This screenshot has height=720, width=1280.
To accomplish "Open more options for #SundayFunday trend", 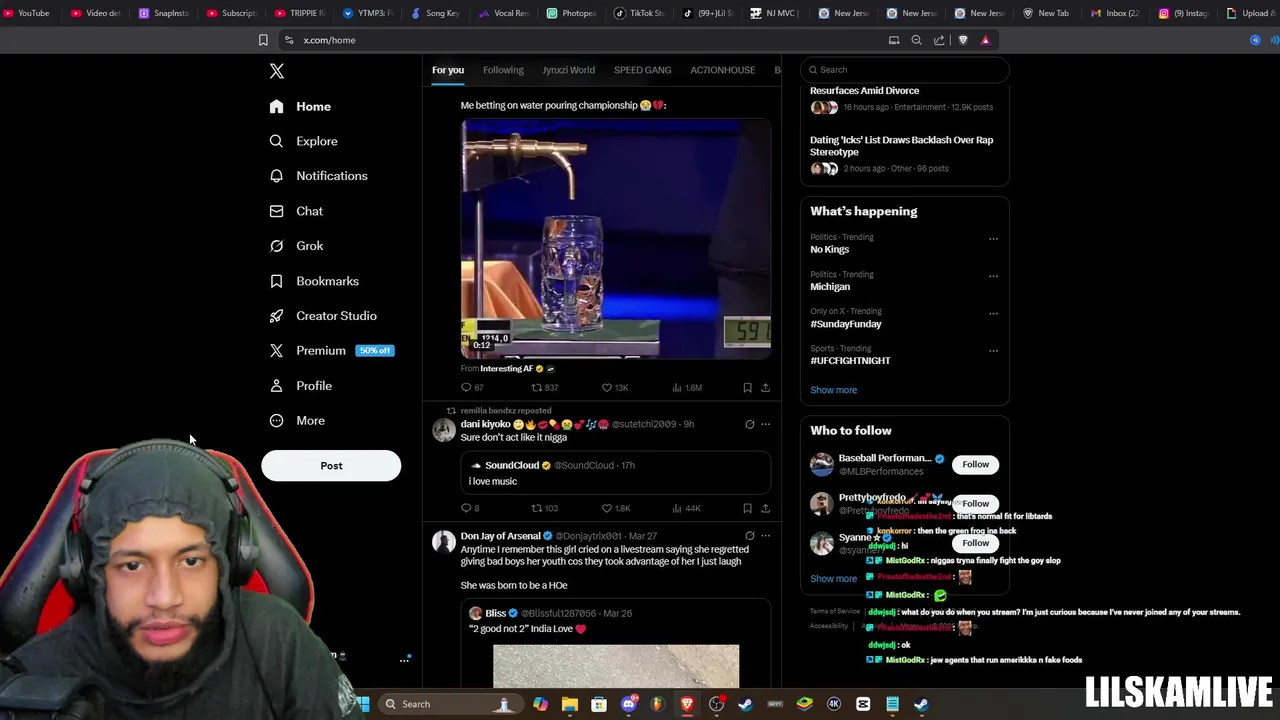I will 993,313.
